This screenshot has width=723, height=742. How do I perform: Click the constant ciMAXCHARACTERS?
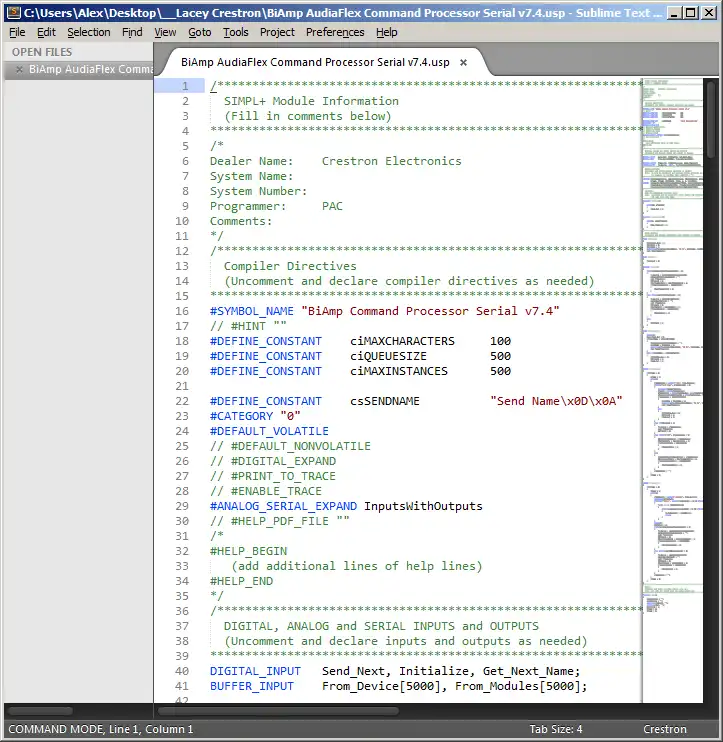coord(402,341)
